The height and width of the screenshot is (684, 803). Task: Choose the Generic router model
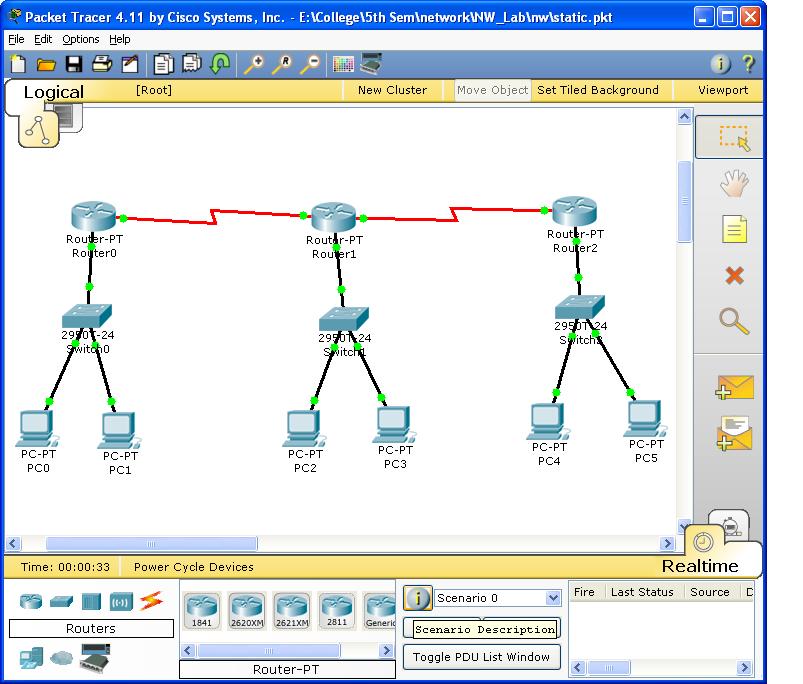click(379, 610)
